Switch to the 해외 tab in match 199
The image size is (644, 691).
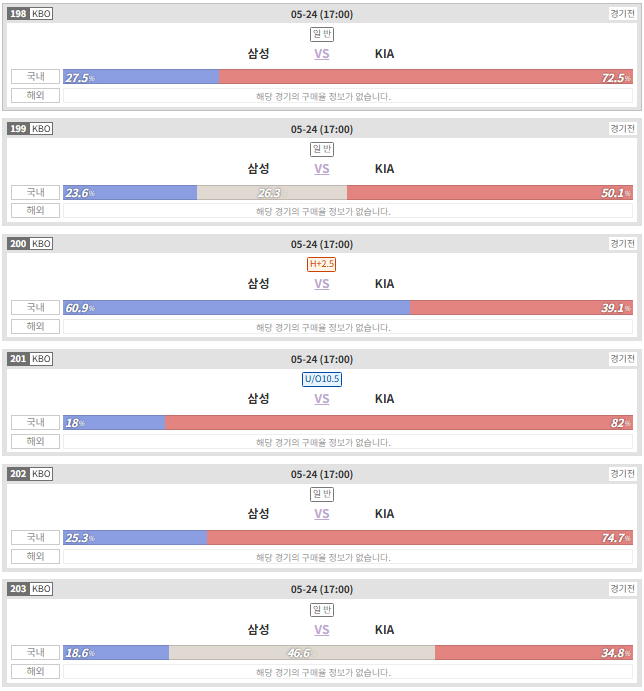[35, 211]
